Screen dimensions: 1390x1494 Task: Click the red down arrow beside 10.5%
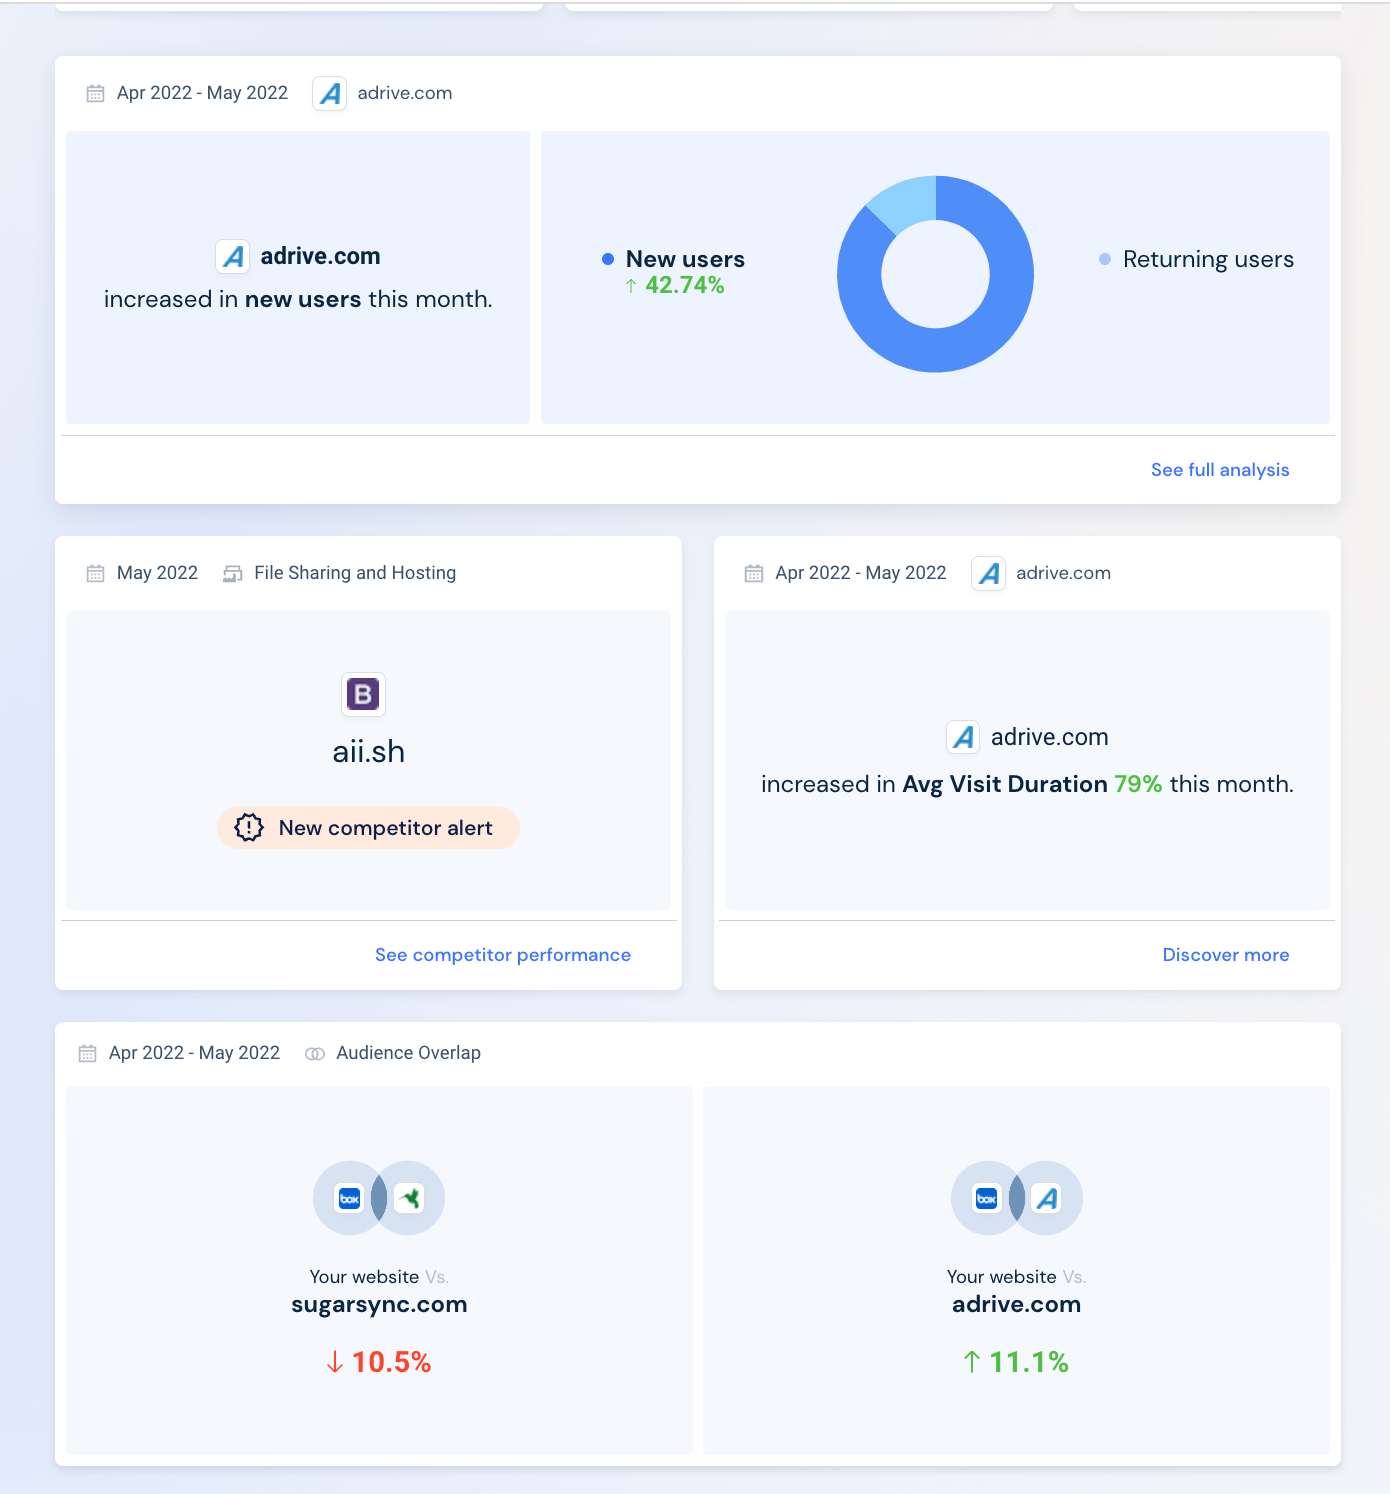pyautogui.click(x=335, y=1362)
